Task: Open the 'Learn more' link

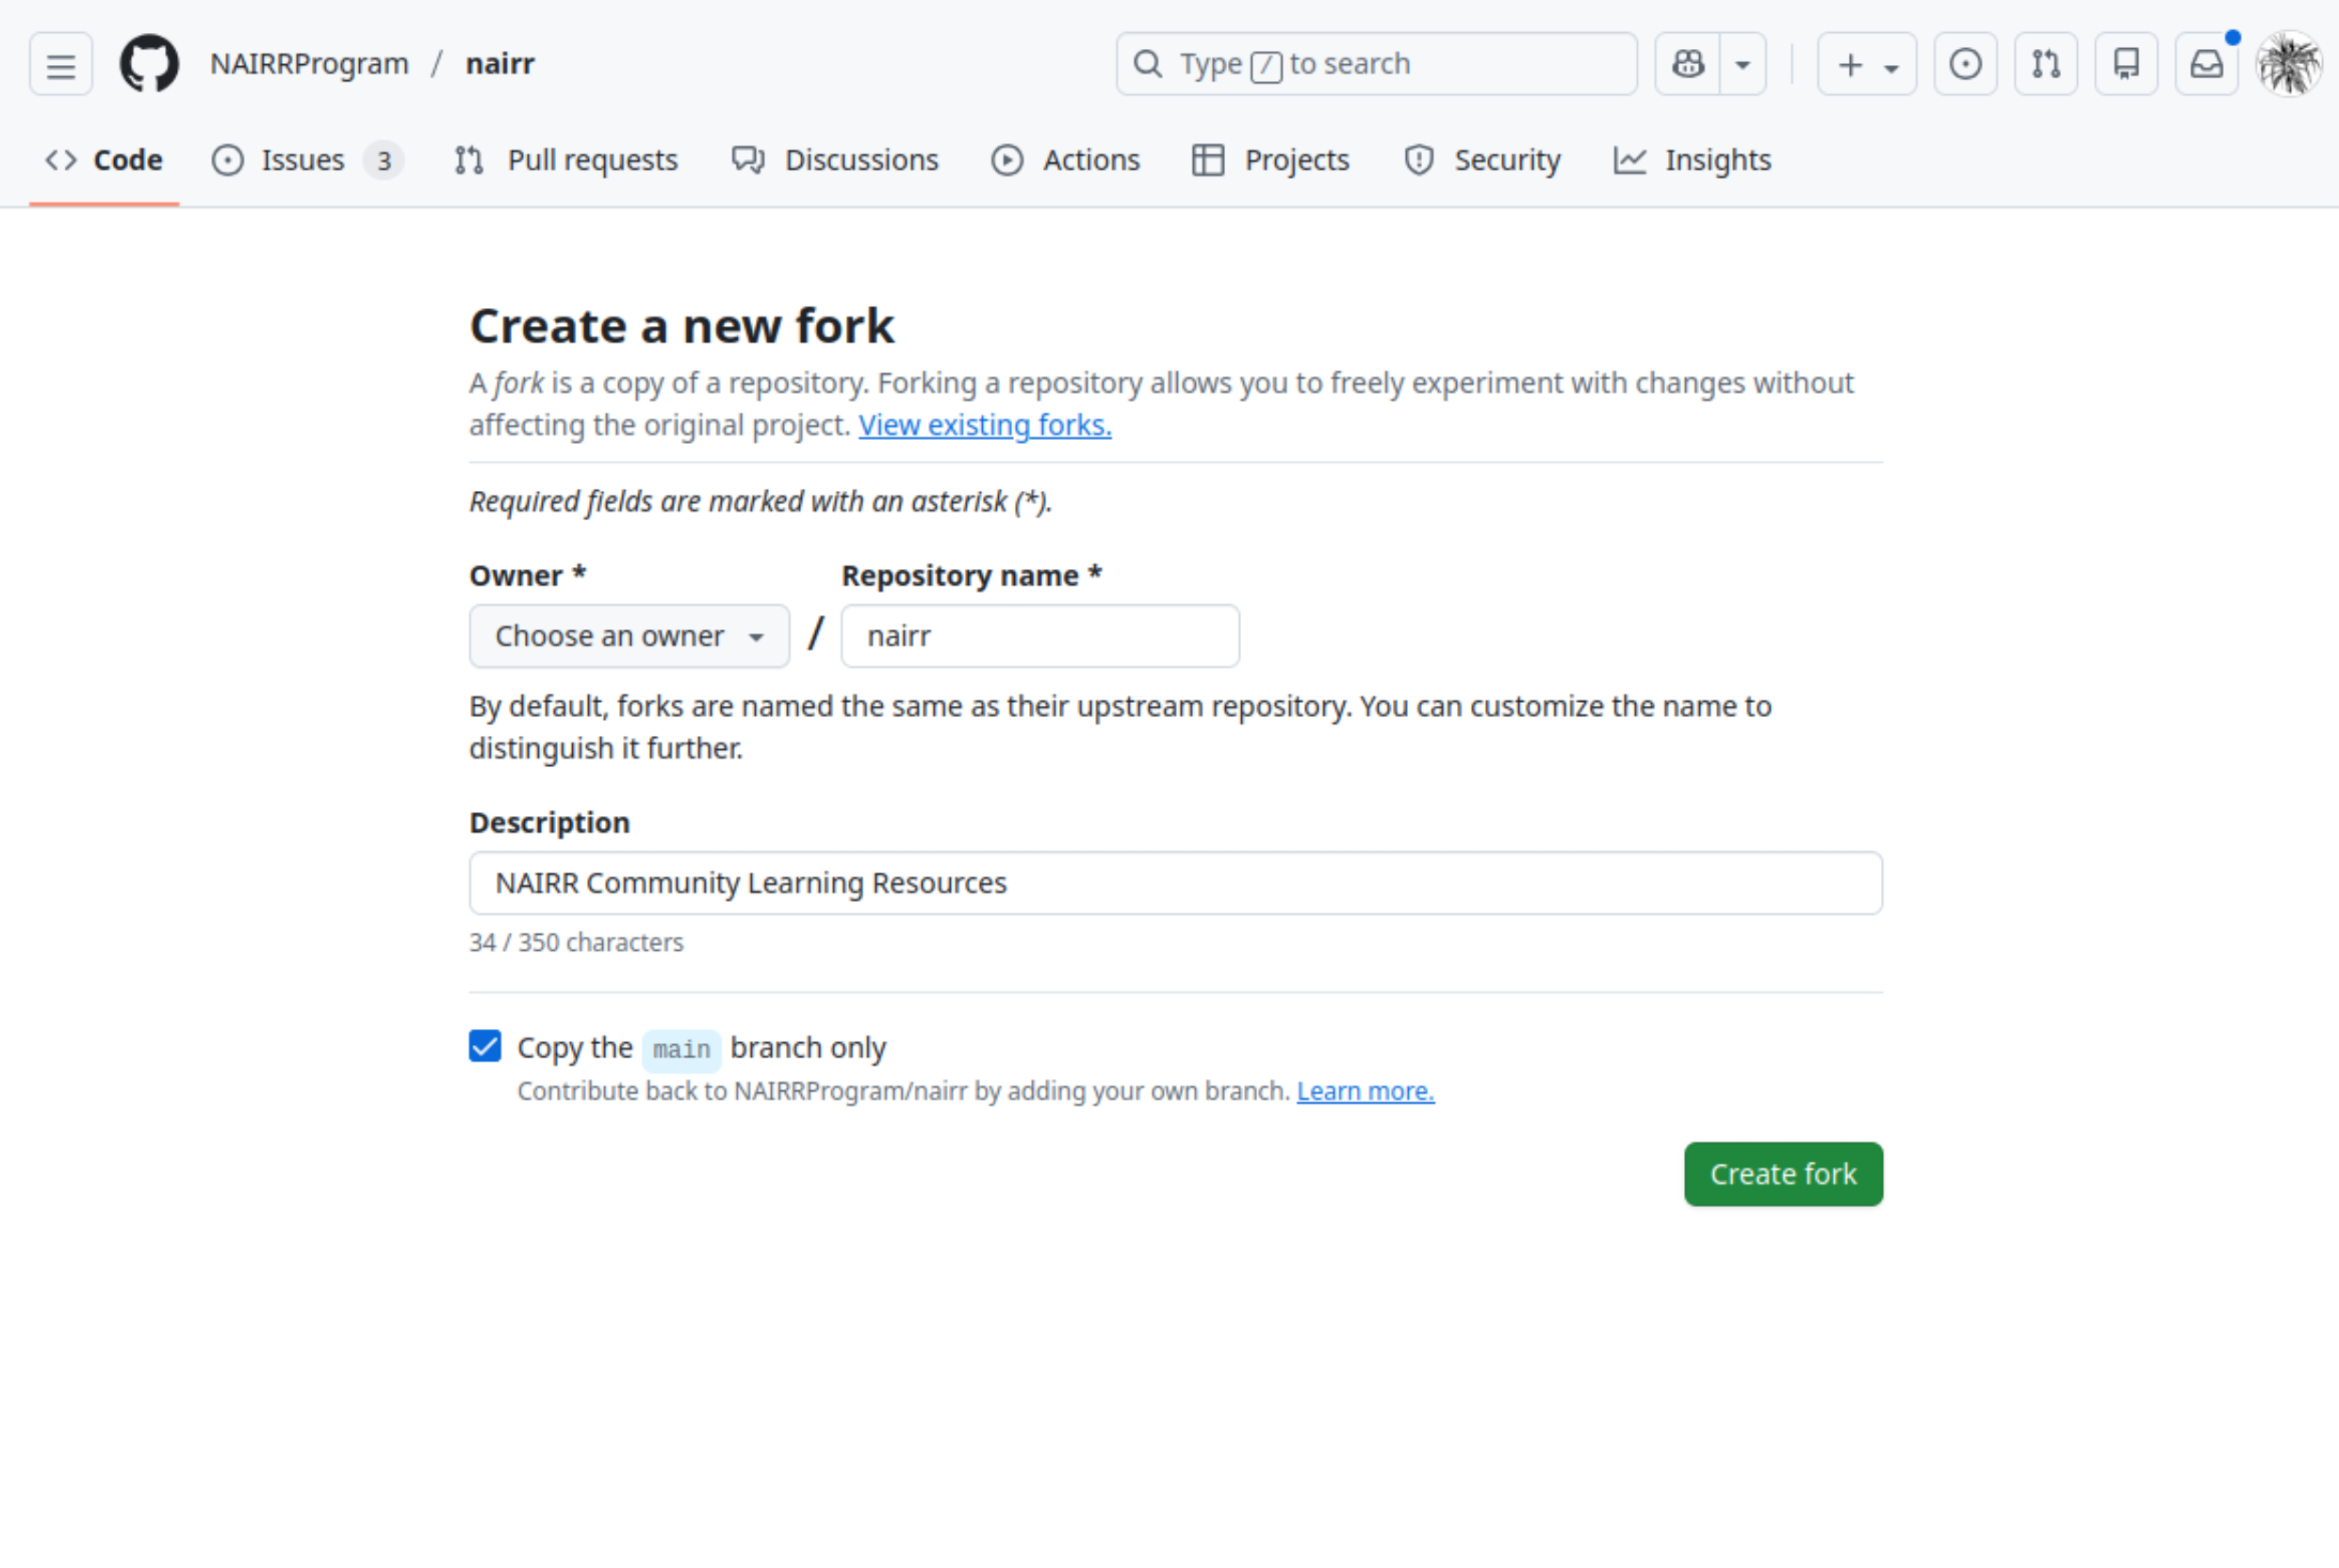Action: click(x=1365, y=1091)
